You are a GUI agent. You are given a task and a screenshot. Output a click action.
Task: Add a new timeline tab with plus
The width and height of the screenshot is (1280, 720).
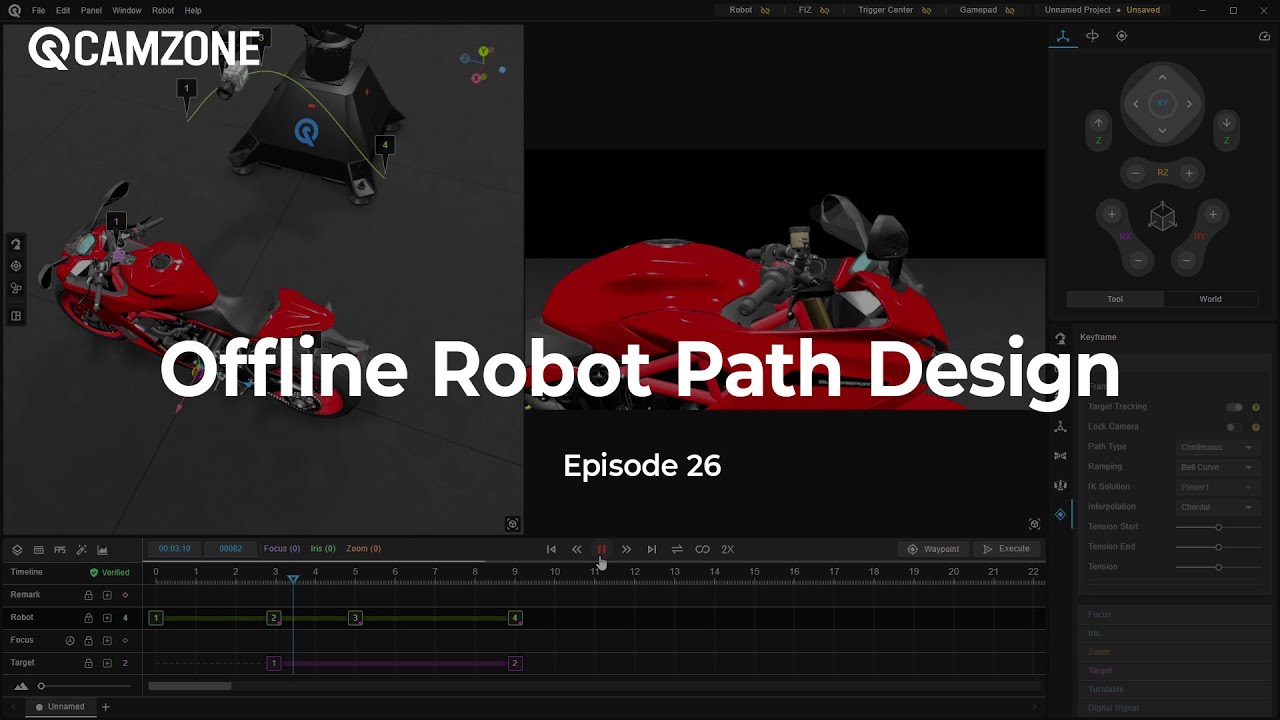pos(105,707)
